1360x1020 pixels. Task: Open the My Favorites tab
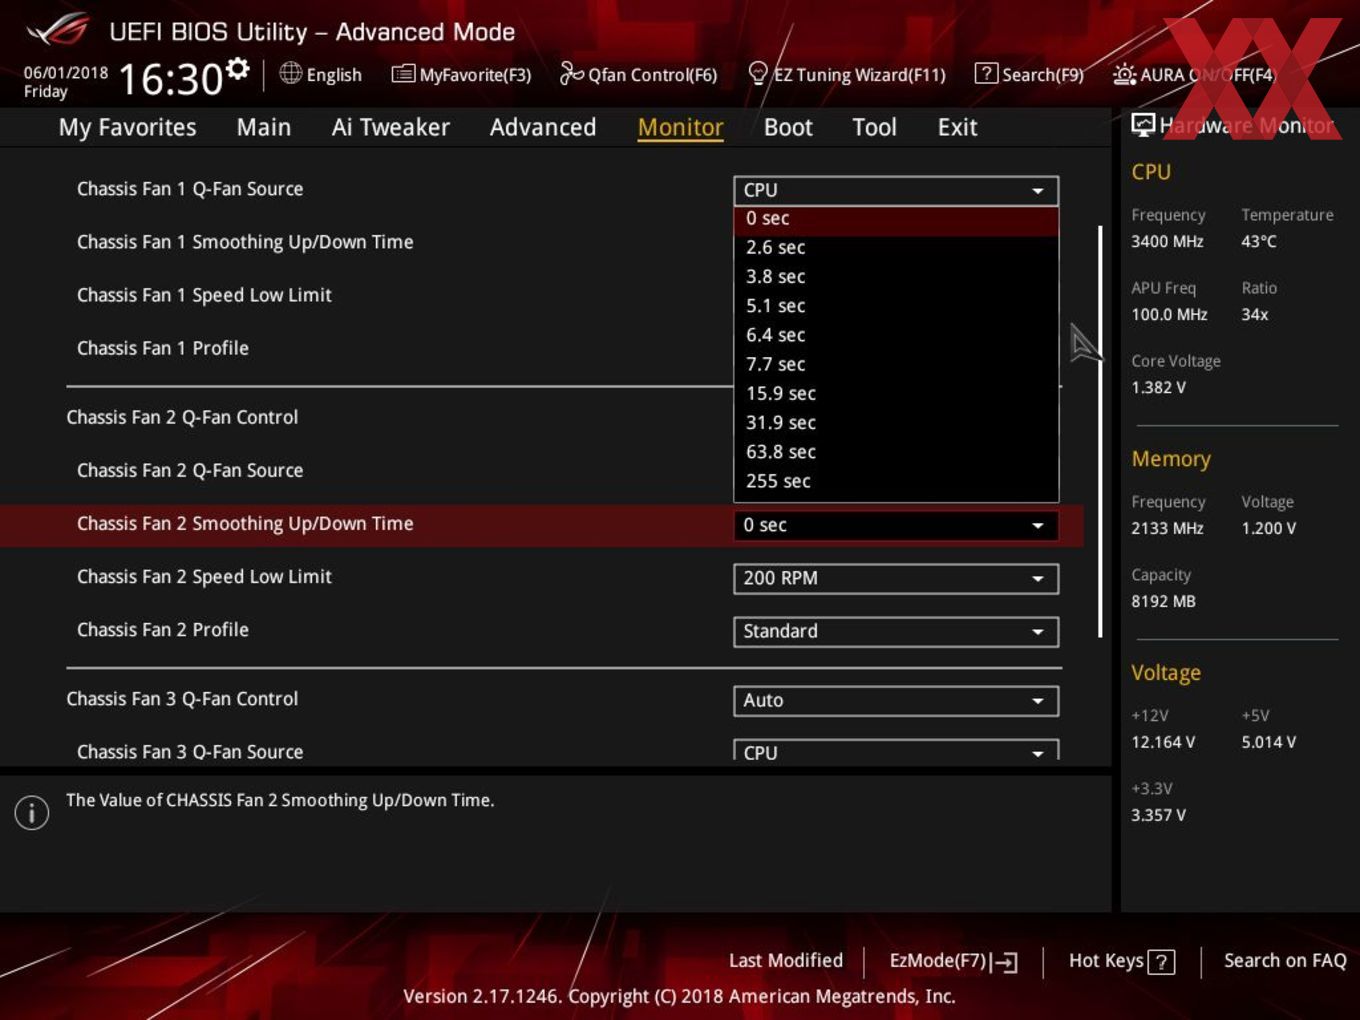(128, 127)
